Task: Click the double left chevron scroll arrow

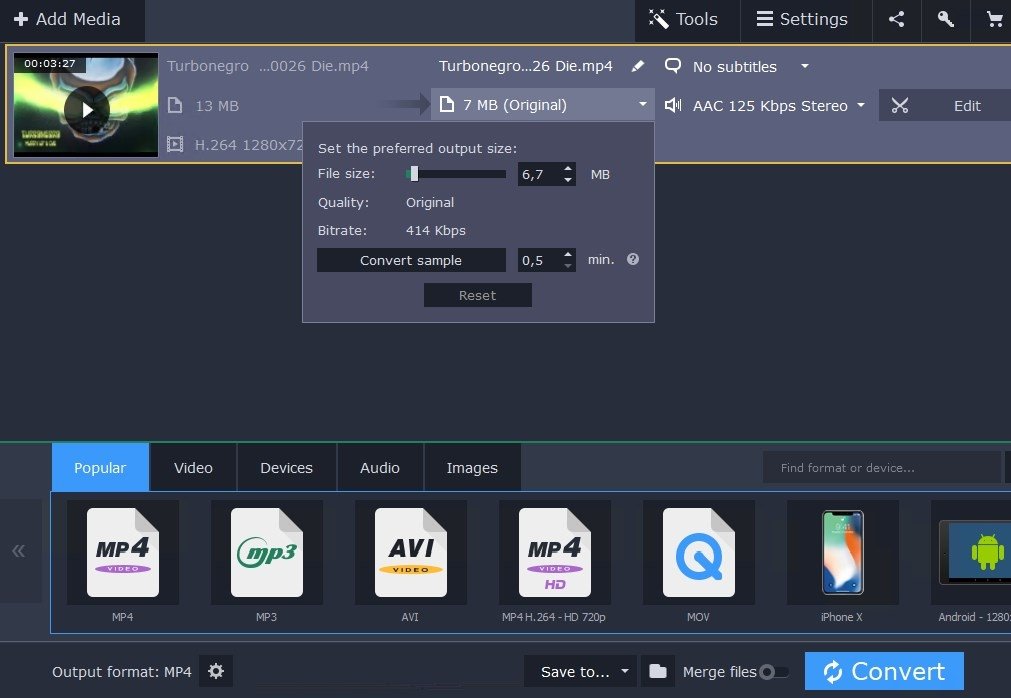Action: 19,551
